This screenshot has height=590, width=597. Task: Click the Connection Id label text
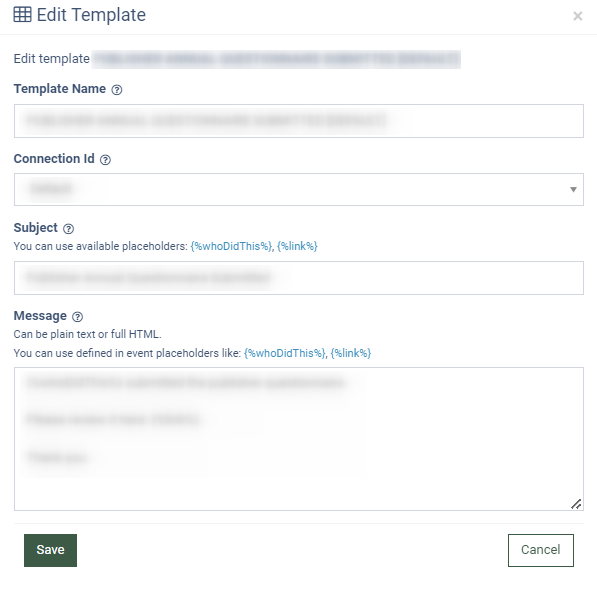[54, 159]
